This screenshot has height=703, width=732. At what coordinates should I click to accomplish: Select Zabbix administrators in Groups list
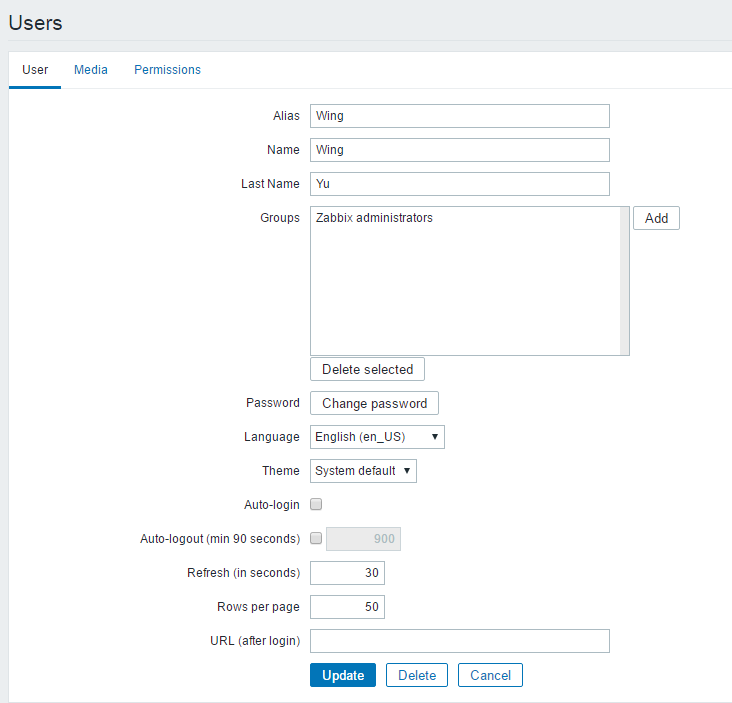click(x=374, y=218)
